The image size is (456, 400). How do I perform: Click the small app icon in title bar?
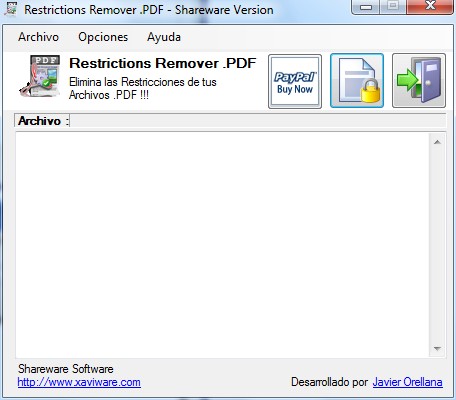[11, 9]
